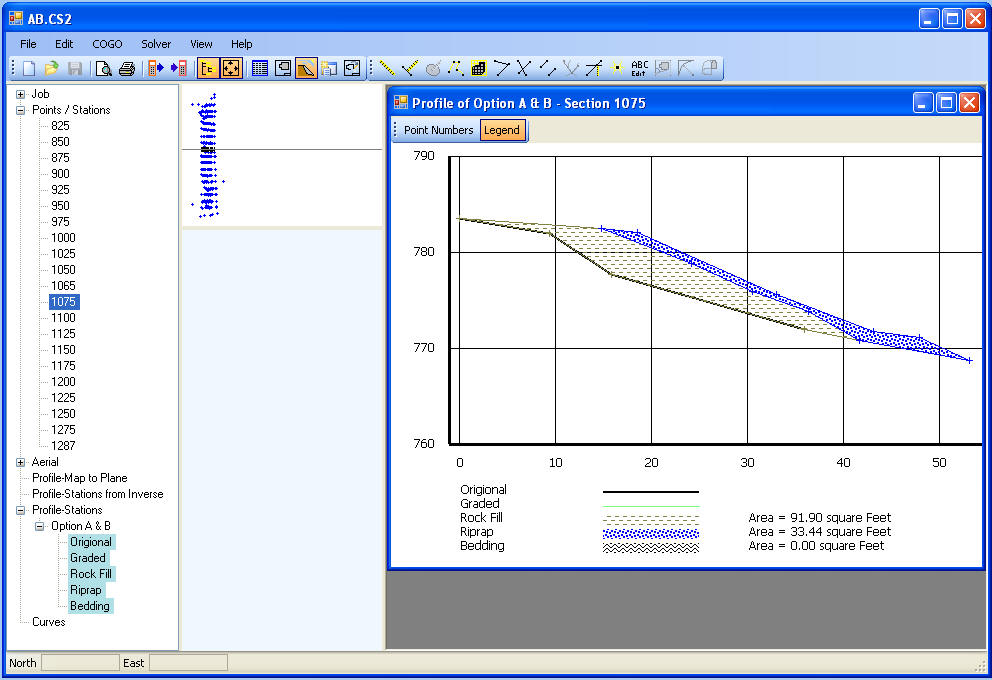
Task: Select the bent polyline tool
Action: click(x=502, y=68)
